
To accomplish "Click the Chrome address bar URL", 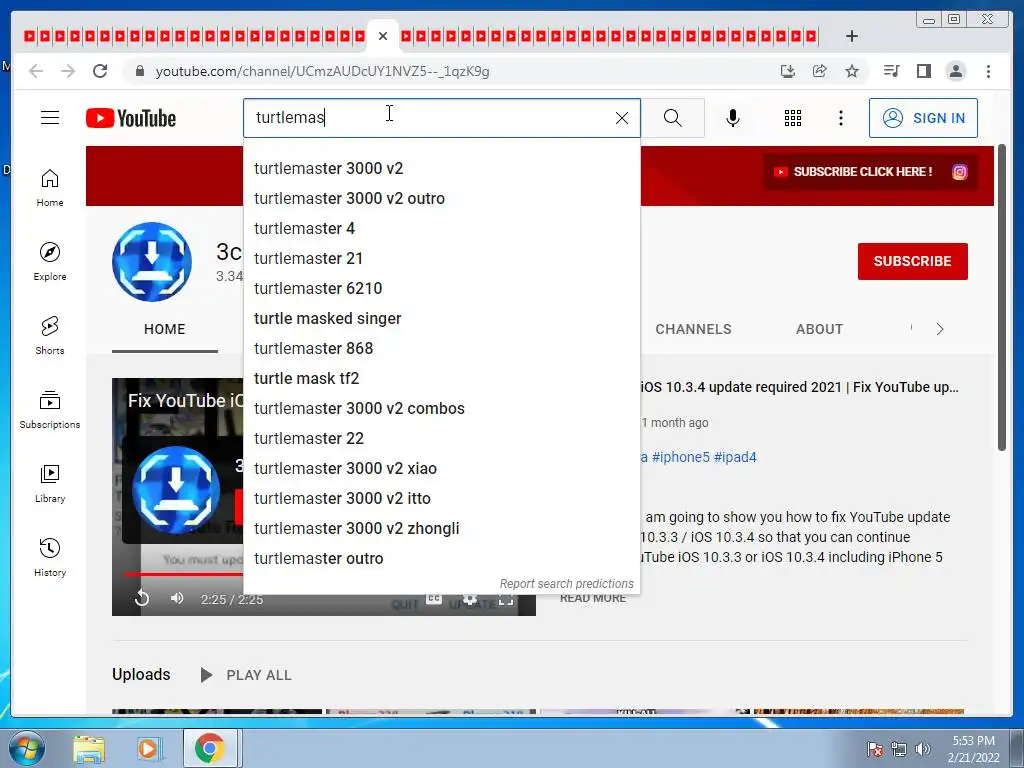I will (x=323, y=71).
